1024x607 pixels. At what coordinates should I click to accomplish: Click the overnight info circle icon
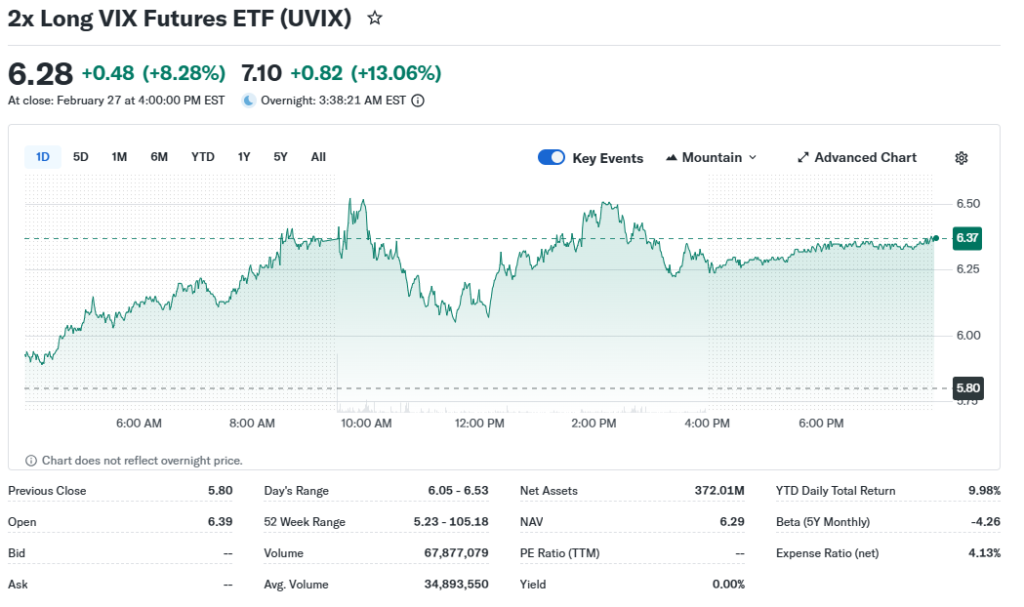[418, 100]
